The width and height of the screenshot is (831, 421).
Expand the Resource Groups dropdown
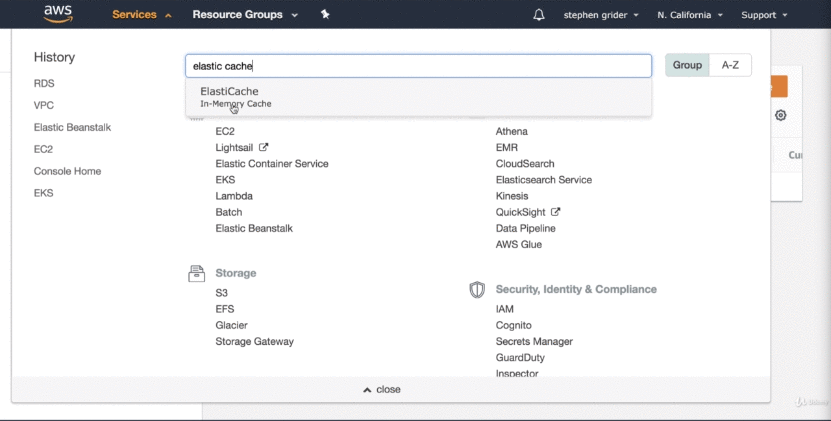tap(245, 15)
